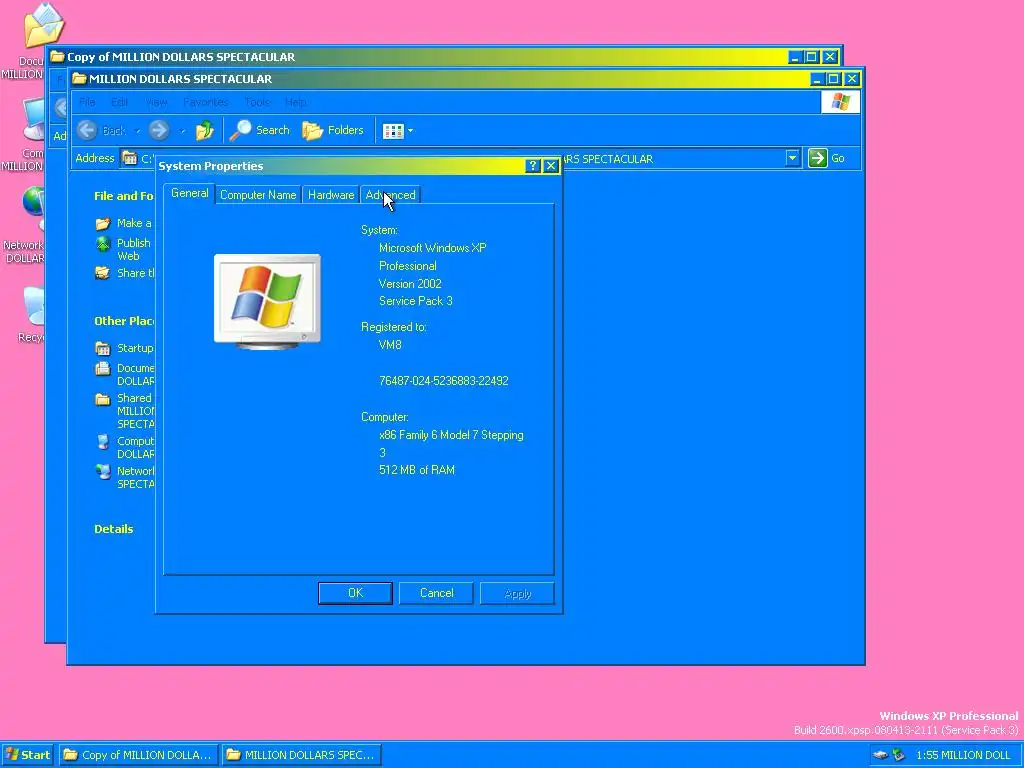The image size is (1024, 768).
Task: Click the Go button next to address bar
Action: pos(827,158)
